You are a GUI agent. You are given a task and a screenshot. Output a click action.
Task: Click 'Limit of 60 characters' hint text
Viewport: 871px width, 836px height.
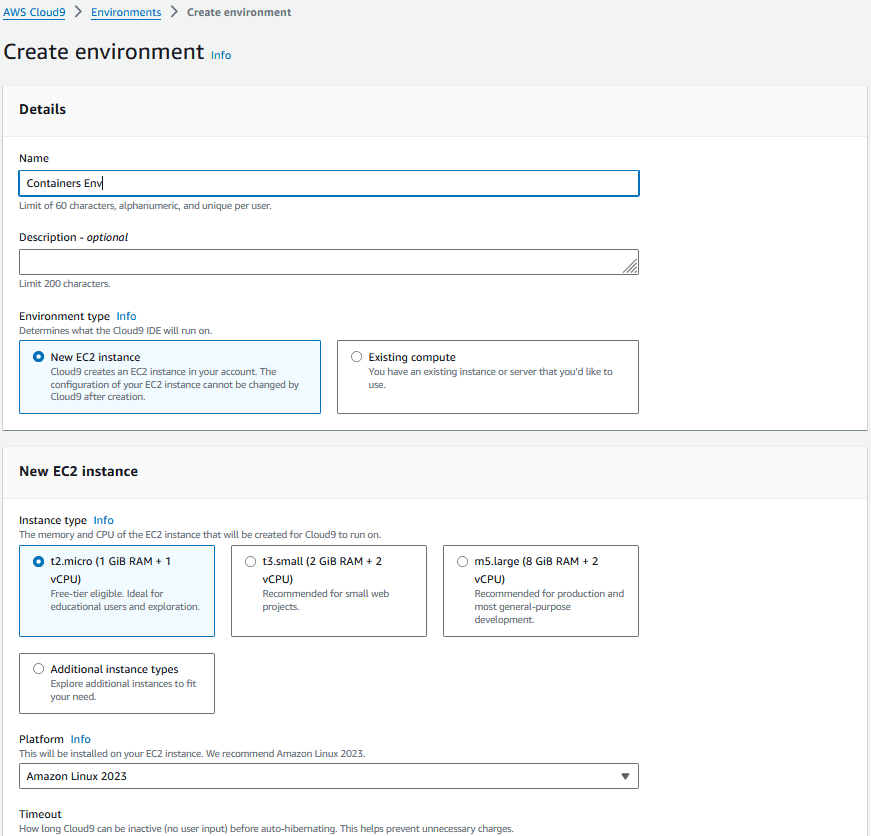pyautogui.click(x=146, y=206)
